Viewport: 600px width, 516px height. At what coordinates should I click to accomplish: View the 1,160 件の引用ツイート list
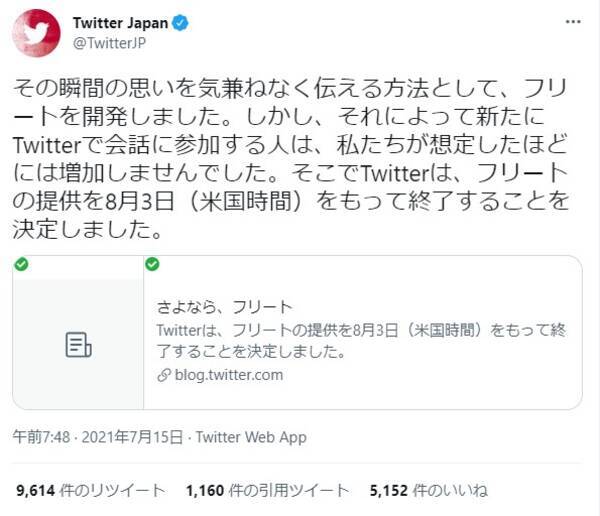[267, 490]
